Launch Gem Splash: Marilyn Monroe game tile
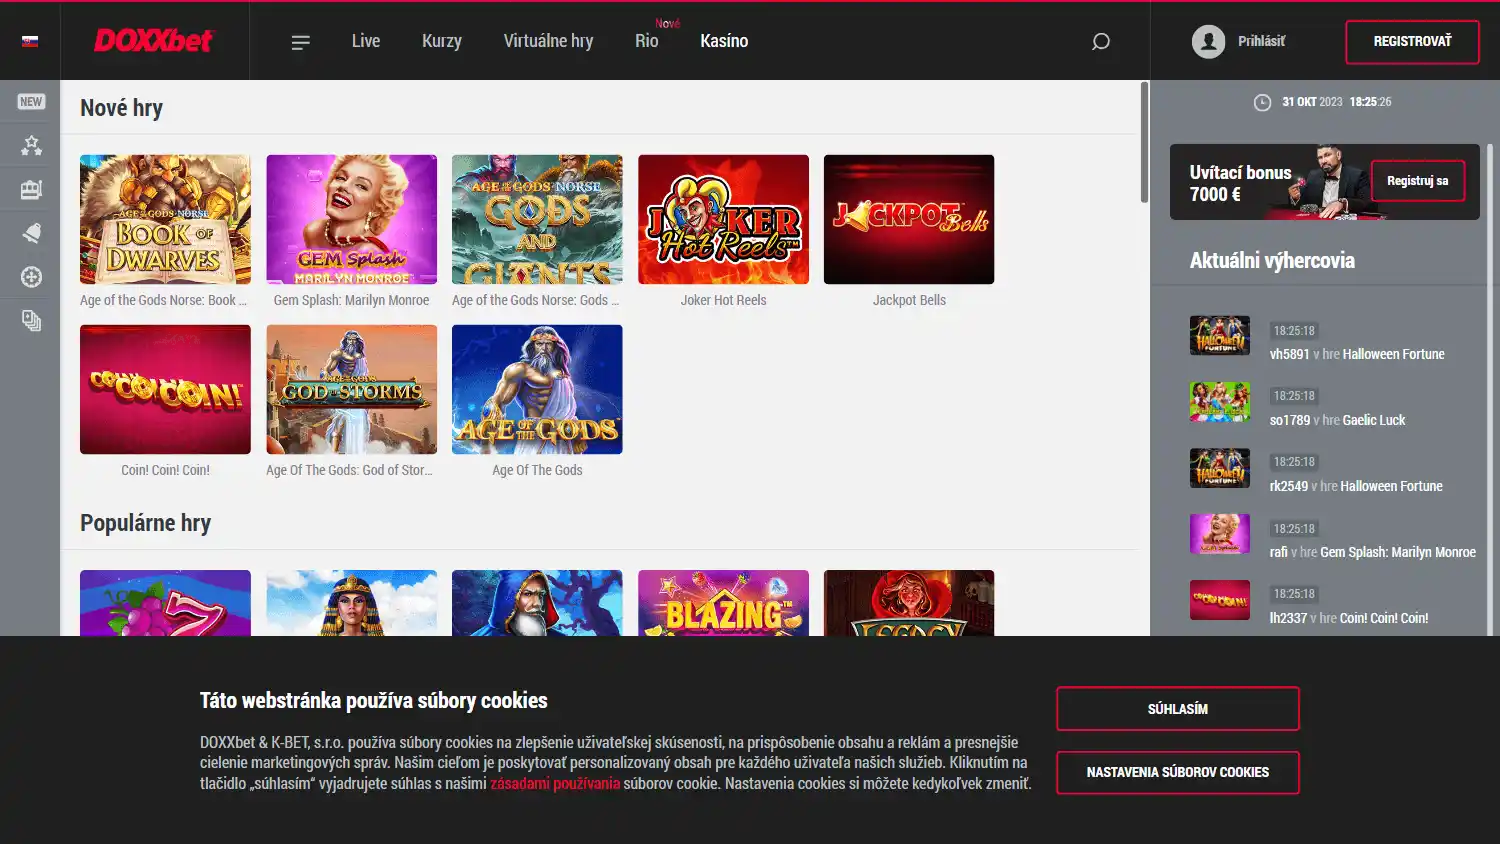Screen dimensions: 1500x844 [351, 219]
